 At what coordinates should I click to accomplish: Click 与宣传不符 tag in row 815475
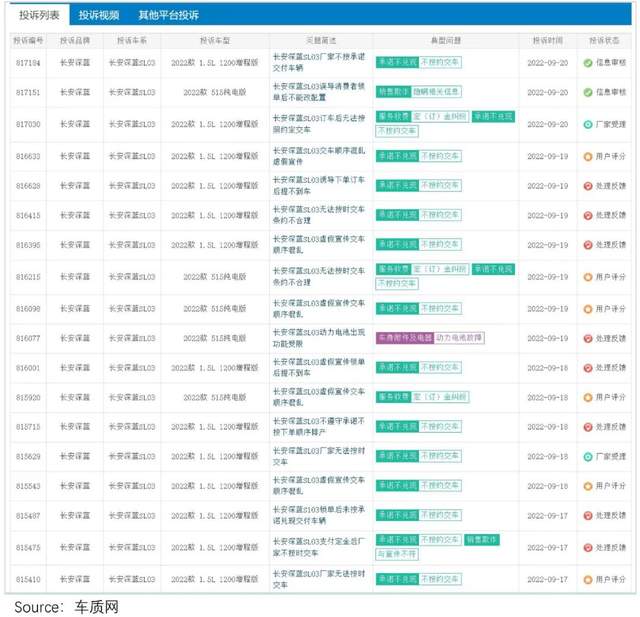(397, 554)
